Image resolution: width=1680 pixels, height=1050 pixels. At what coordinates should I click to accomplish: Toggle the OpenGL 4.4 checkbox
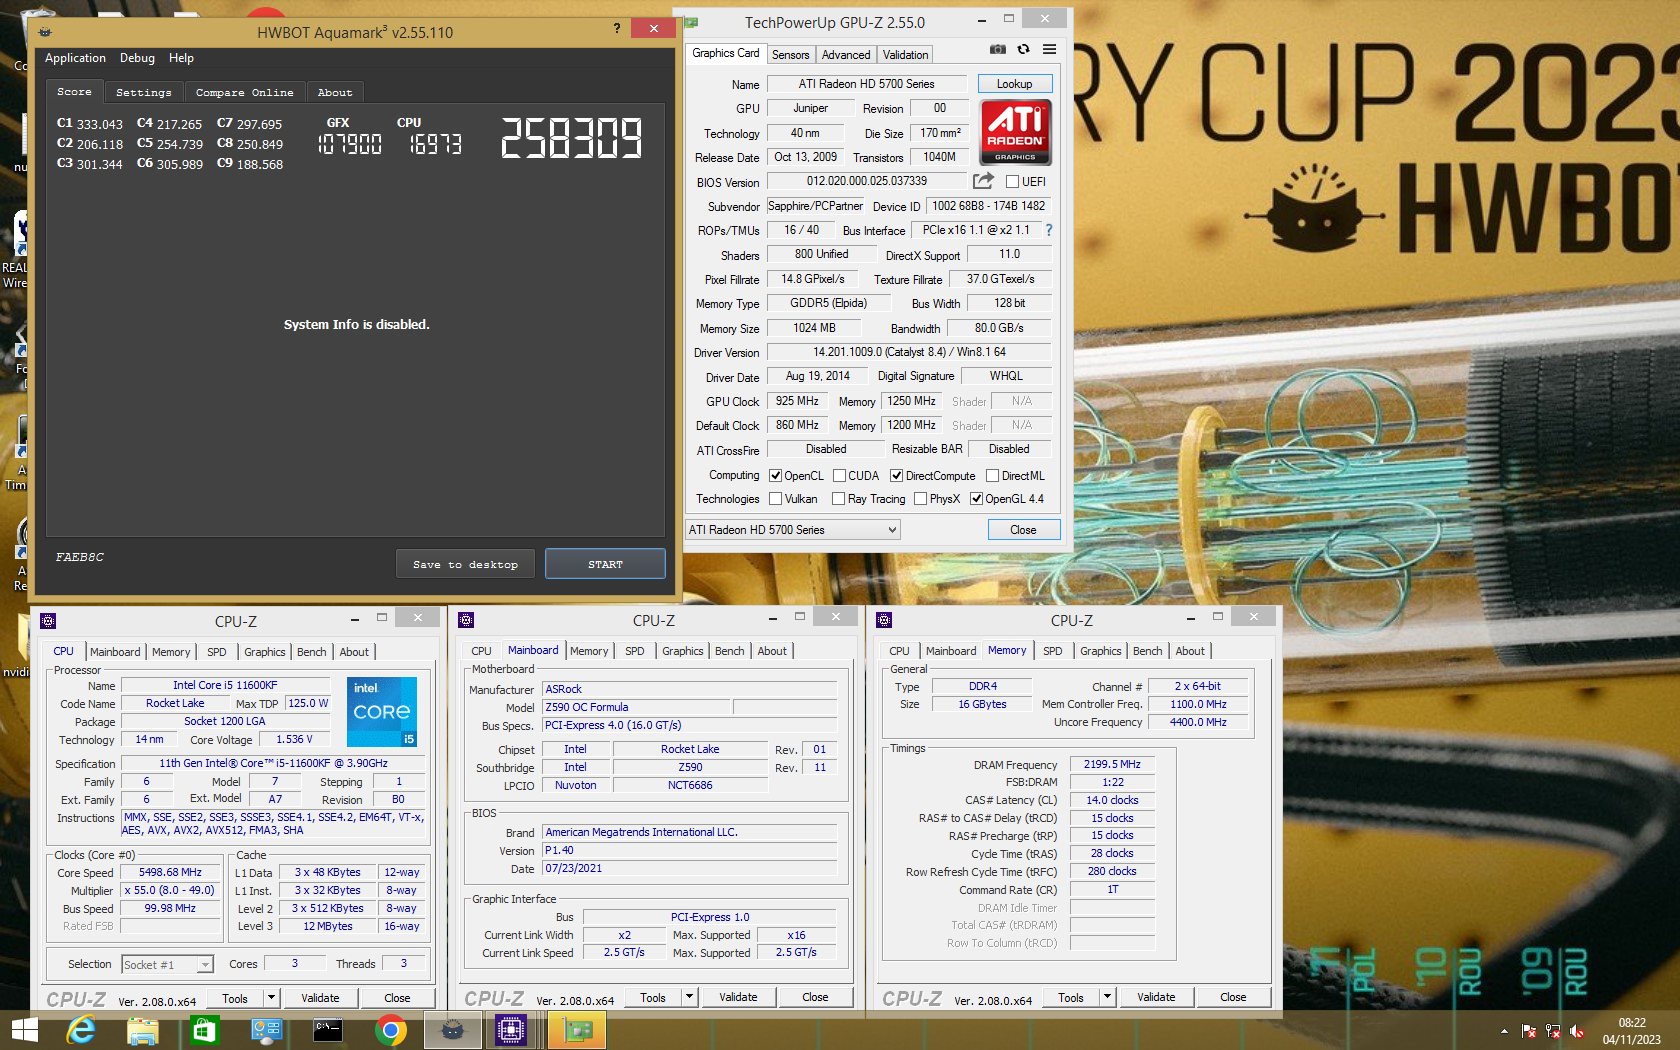pyautogui.click(x=976, y=499)
